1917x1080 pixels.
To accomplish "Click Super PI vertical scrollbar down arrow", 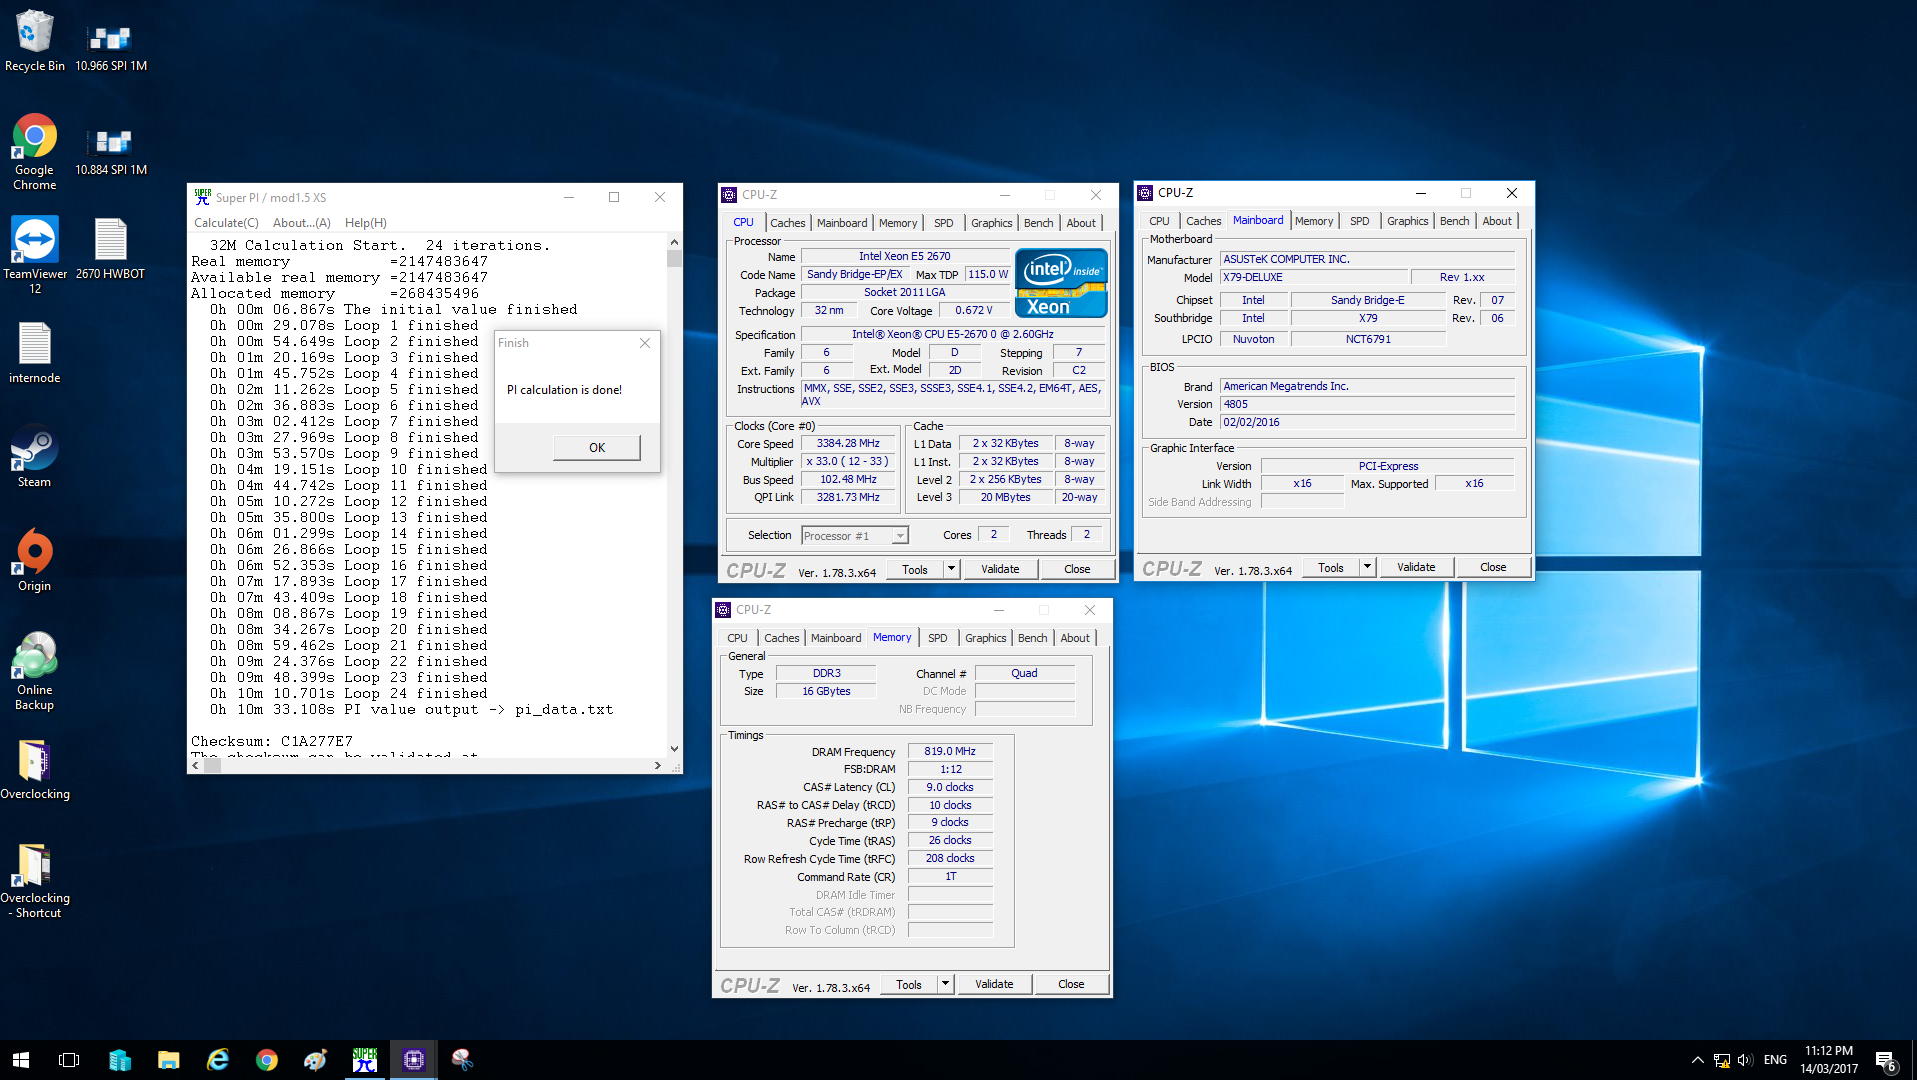I will 674,748.
